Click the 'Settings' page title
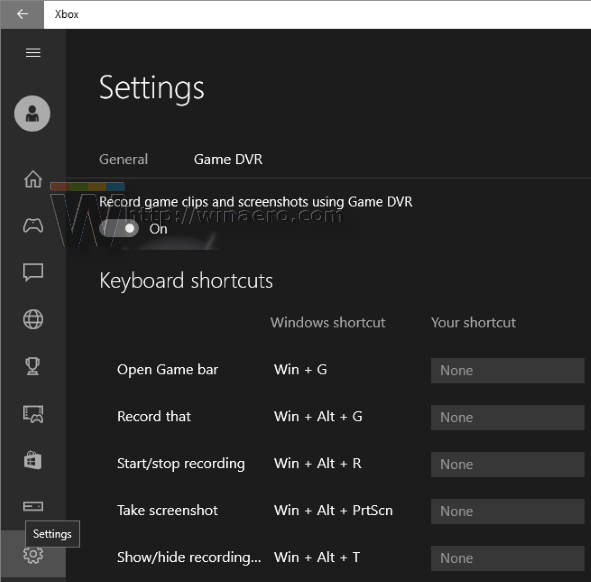This screenshot has height=582, width=591. point(152,89)
